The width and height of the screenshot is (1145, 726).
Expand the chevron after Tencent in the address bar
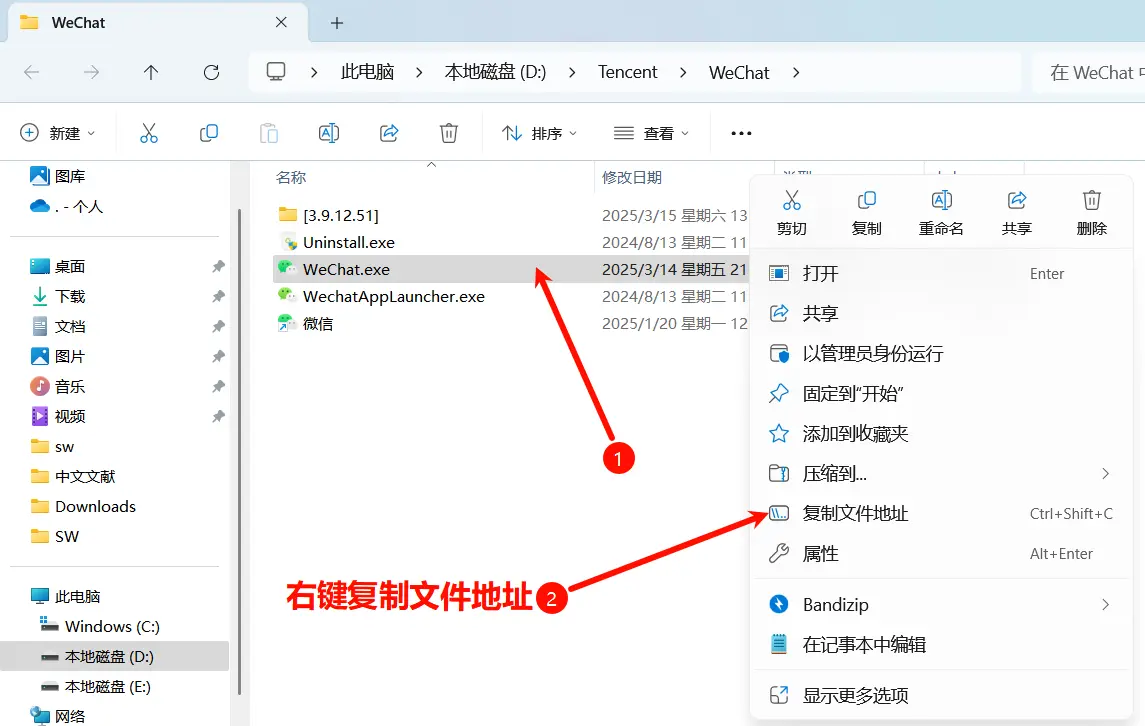coord(683,72)
